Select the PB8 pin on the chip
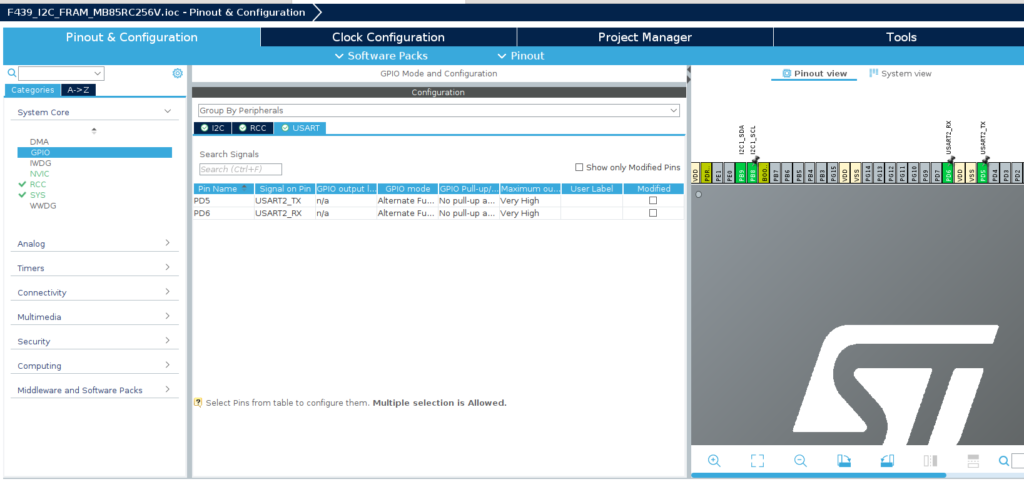The image size is (1024, 484). [753, 173]
